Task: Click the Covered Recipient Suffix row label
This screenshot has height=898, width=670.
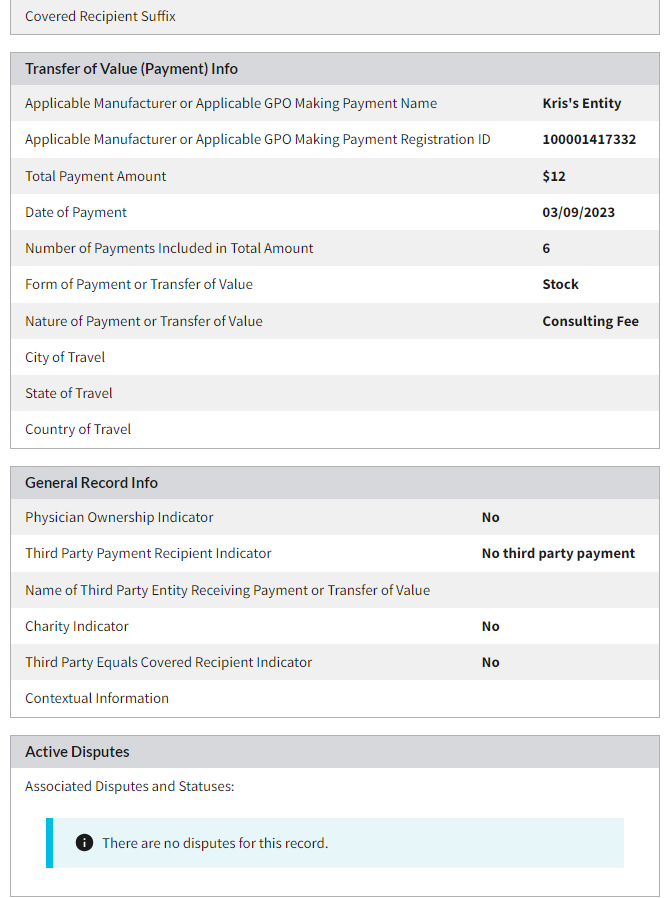Action: pos(100,16)
